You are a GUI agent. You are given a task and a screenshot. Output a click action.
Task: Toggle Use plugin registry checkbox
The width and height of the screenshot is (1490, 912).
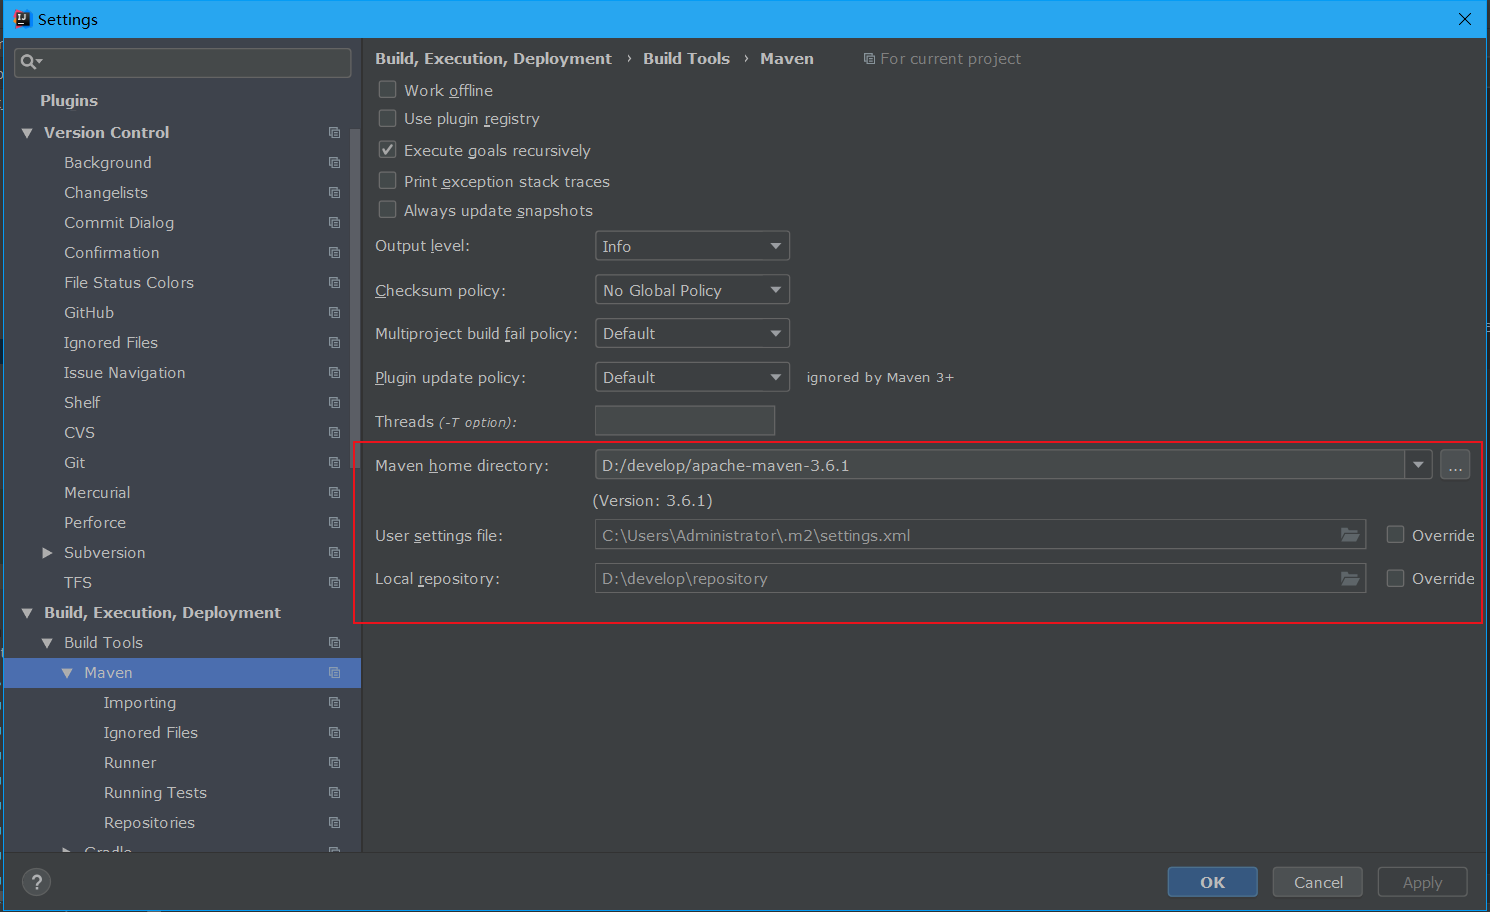pyautogui.click(x=387, y=118)
